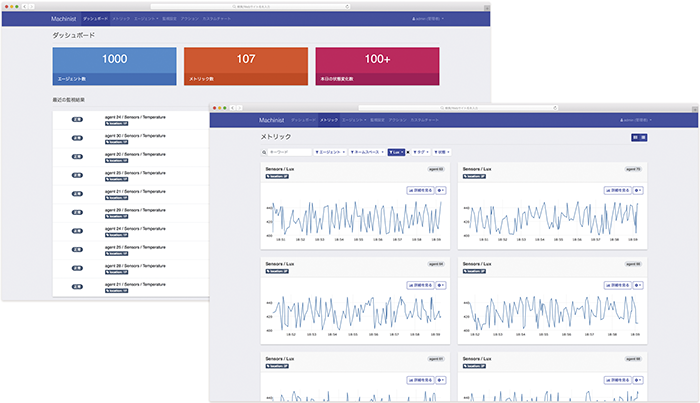
Task: Click 詳細を見る on agent 63 chart
Action: click(x=420, y=189)
